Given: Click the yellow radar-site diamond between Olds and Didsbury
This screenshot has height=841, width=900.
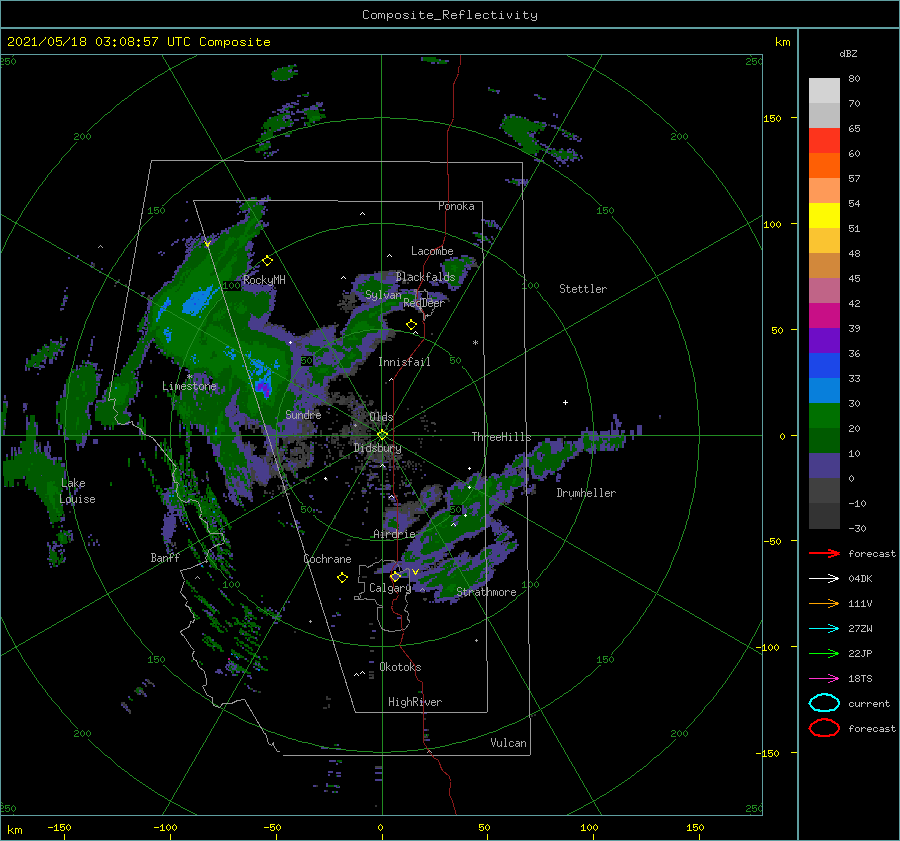Looking at the screenshot, I should click(x=382, y=435).
